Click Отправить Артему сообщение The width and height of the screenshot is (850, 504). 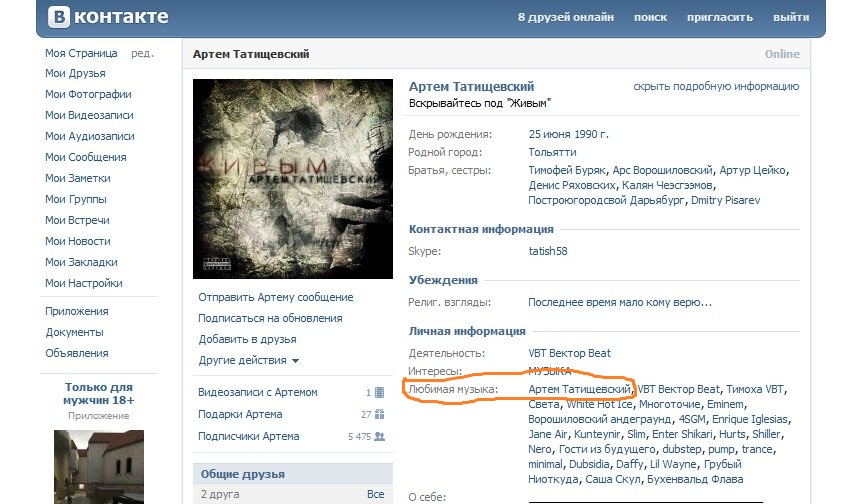(275, 297)
